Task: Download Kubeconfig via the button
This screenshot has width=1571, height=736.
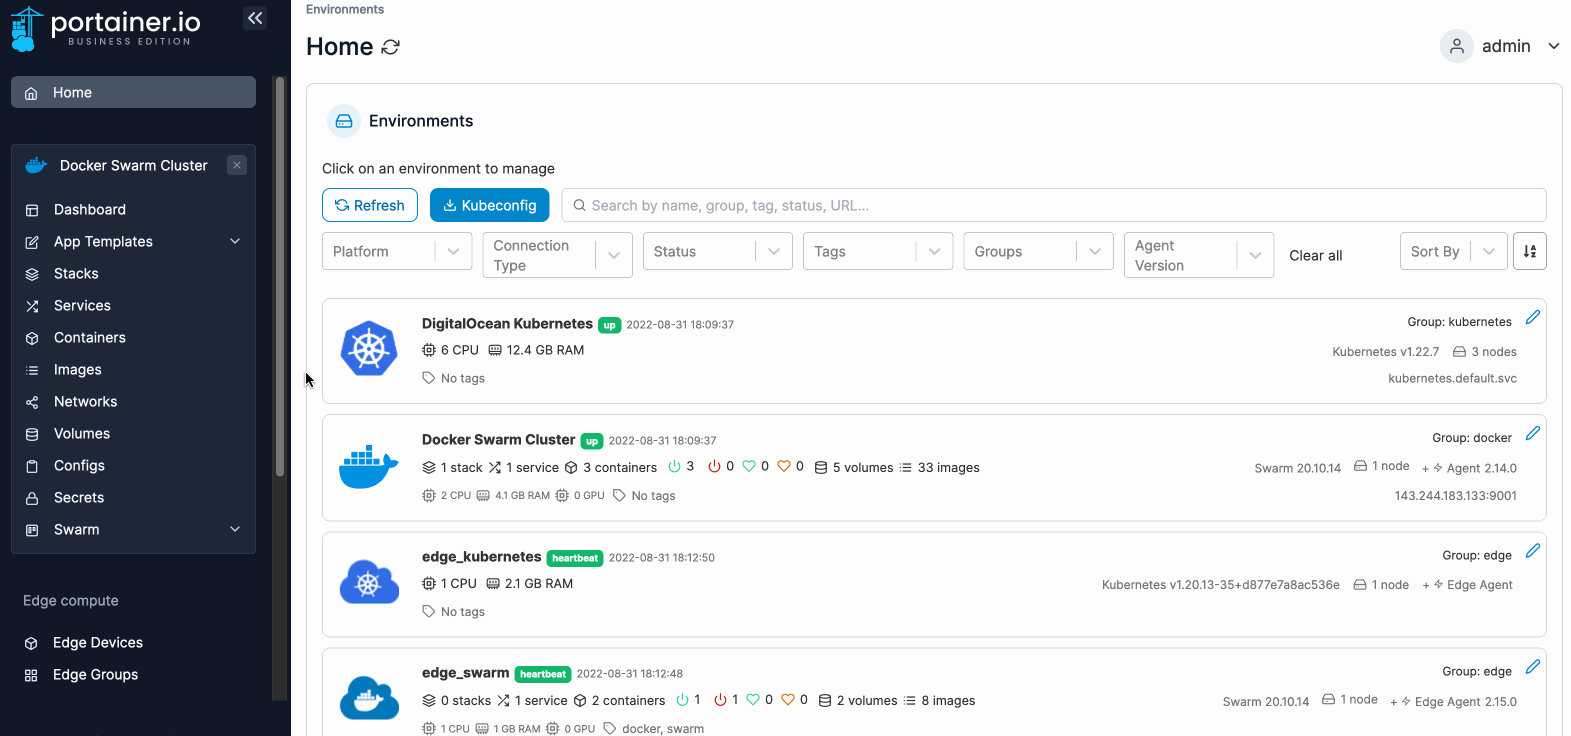Action: point(489,205)
